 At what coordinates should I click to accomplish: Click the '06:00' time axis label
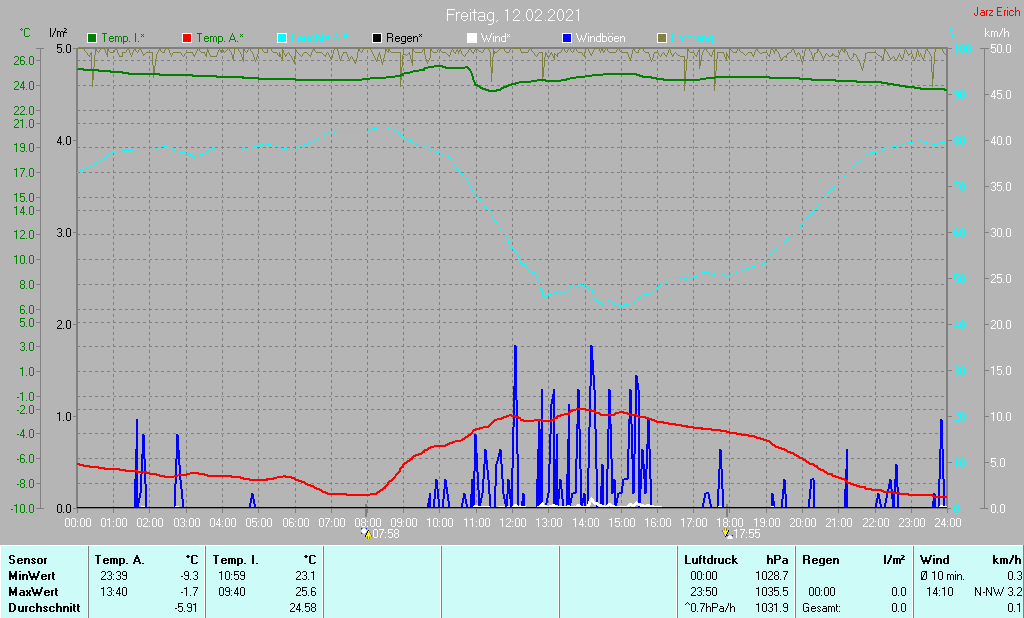click(x=295, y=523)
